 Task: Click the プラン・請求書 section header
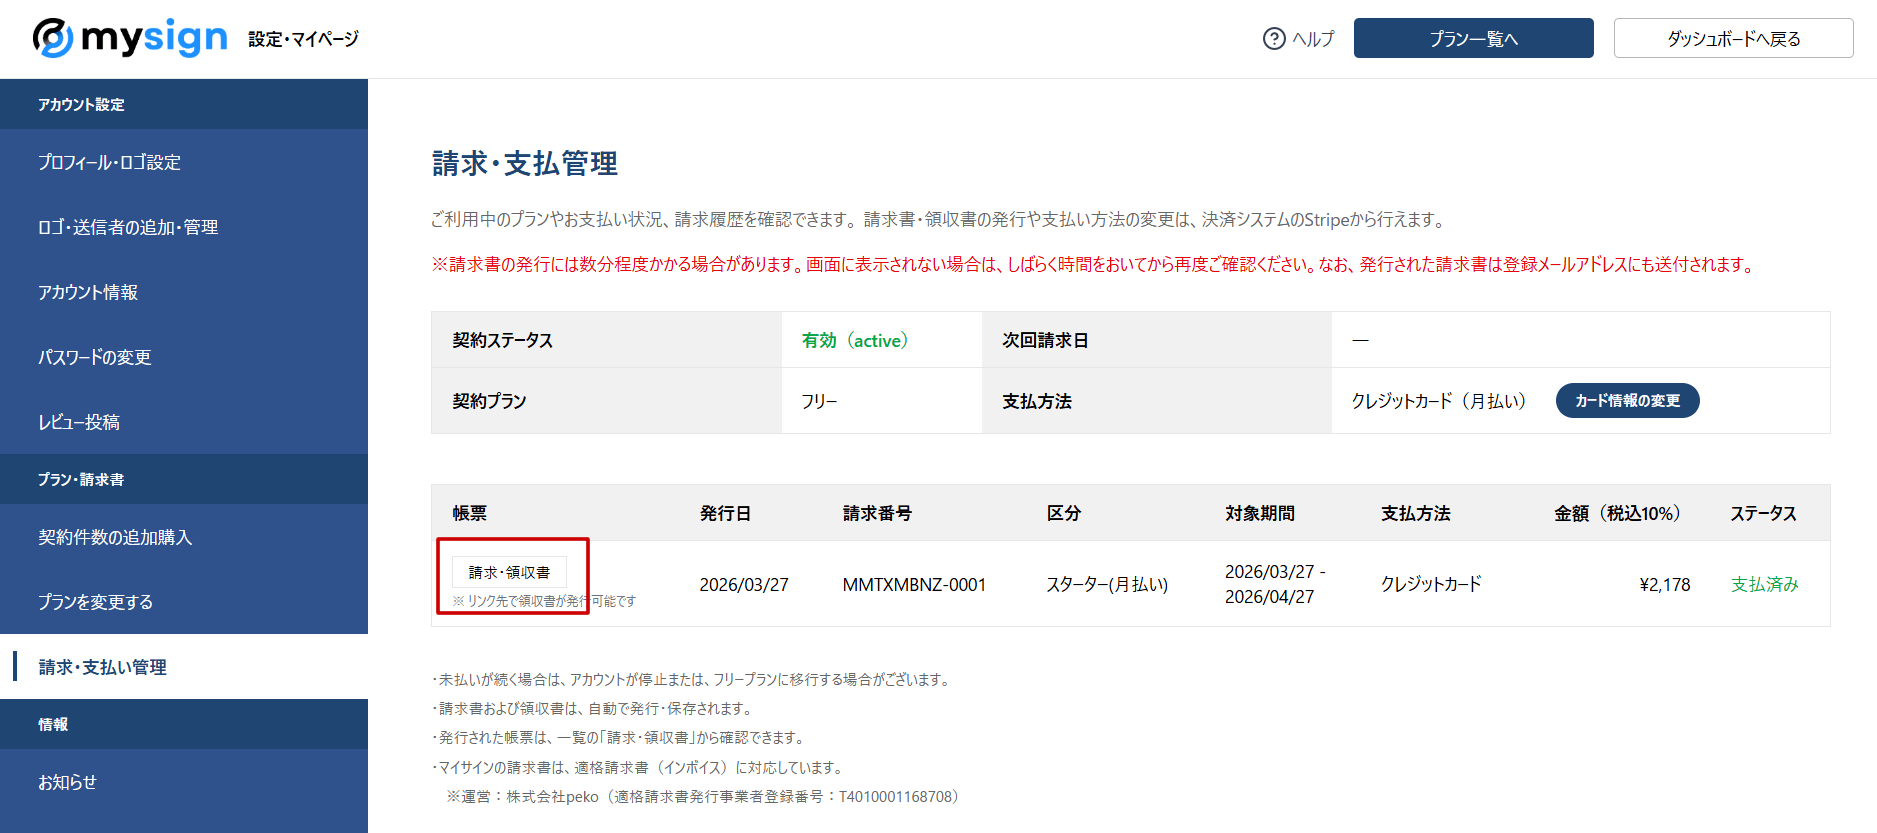coord(81,479)
